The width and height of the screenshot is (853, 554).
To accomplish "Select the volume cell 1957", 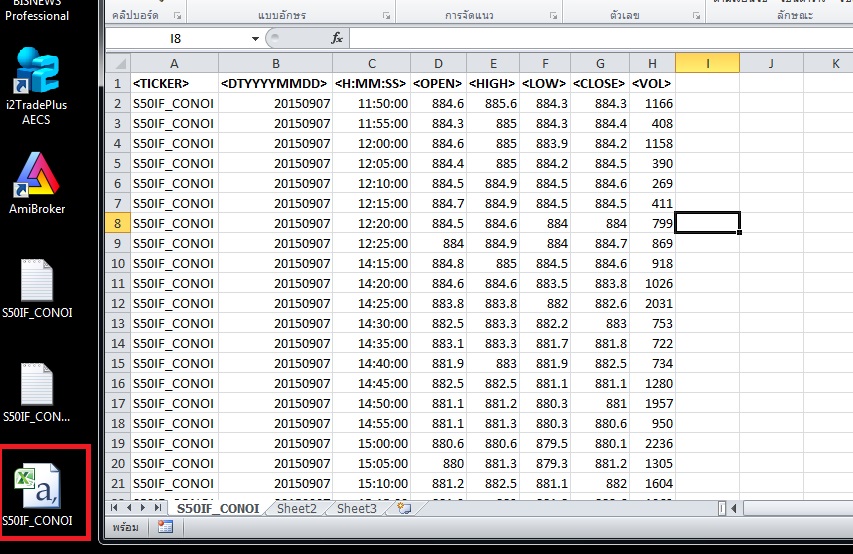I will (x=652, y=403).
